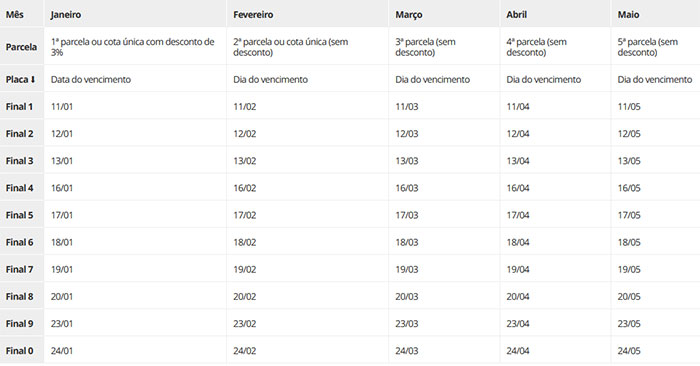Select the 23/04 date for Final 9
This screenshot has width=700, height=366.
[518, 324]
